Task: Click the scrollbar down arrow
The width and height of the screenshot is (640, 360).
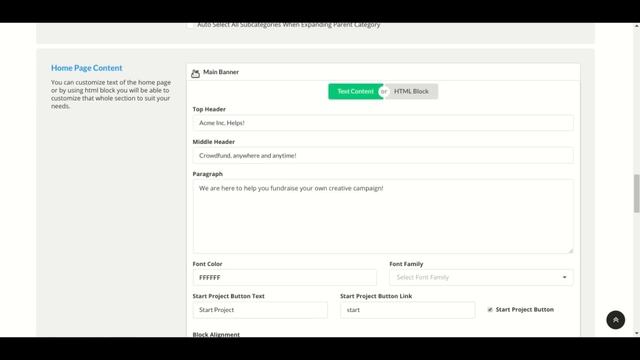Action: (x=636, y=334)
